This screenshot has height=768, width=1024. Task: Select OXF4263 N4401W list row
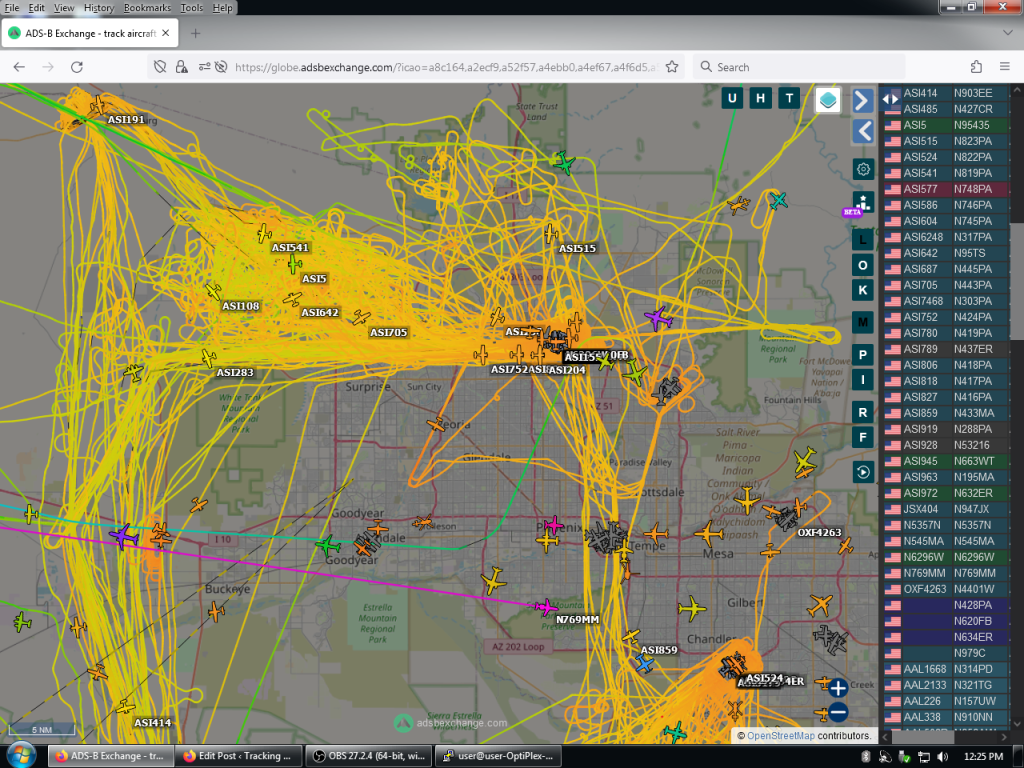click(x=947, y=589)
